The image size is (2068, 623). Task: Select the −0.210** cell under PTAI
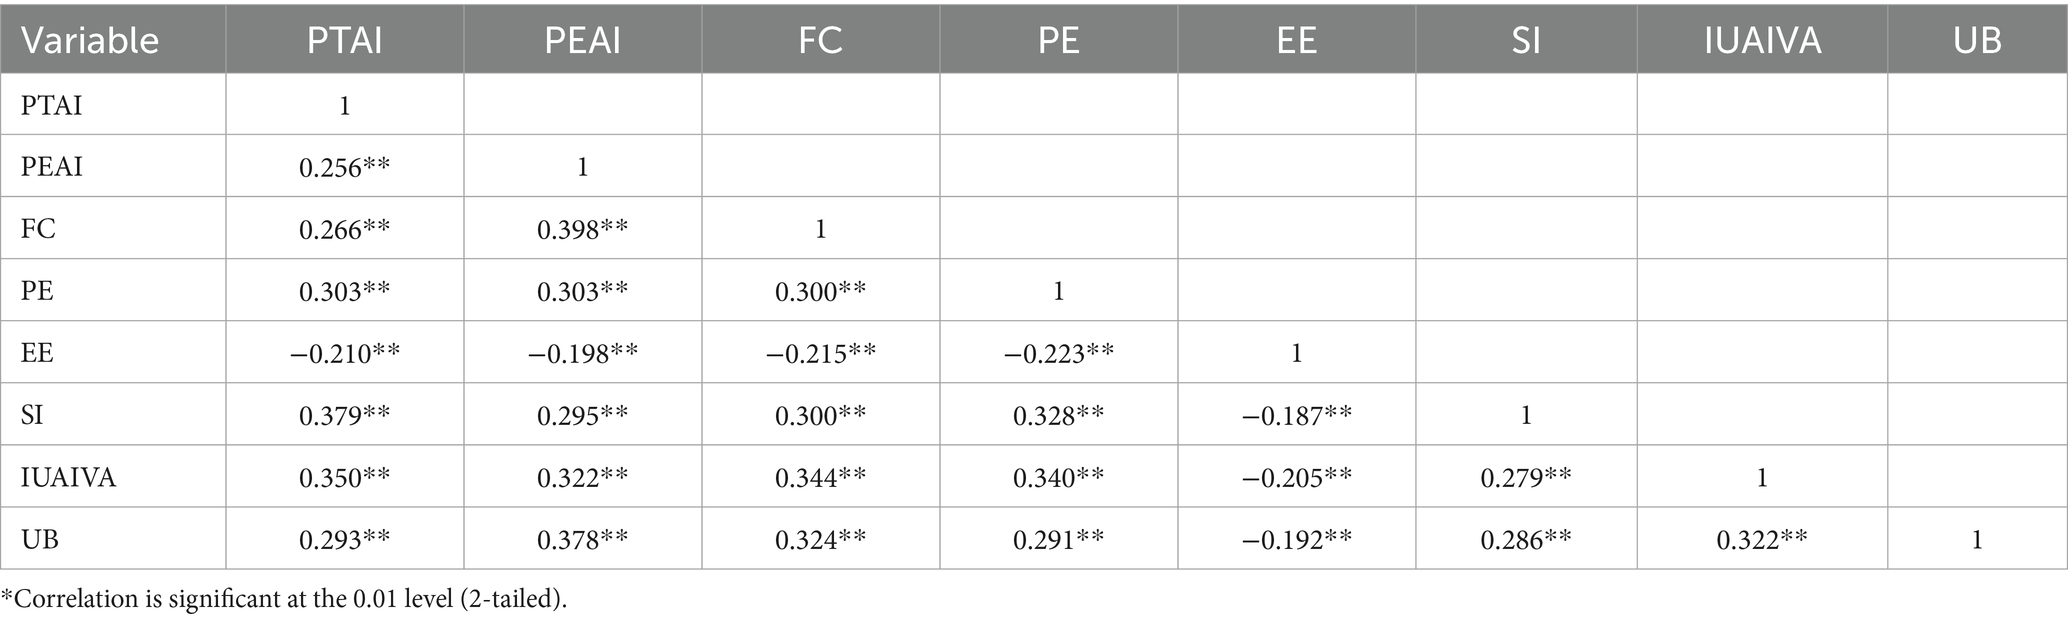(344, 353)
